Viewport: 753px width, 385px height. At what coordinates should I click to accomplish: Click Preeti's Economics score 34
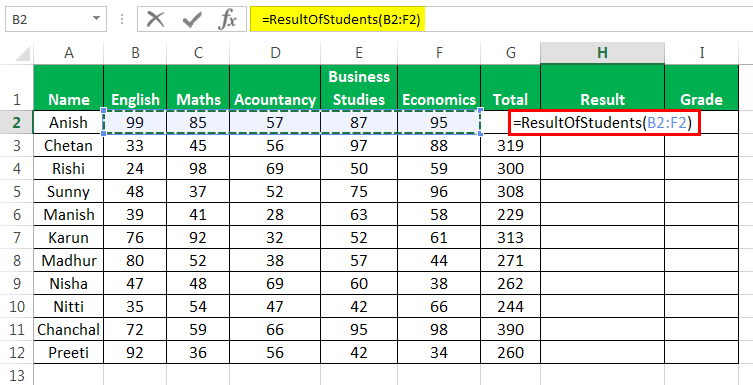tap(439, 353)
